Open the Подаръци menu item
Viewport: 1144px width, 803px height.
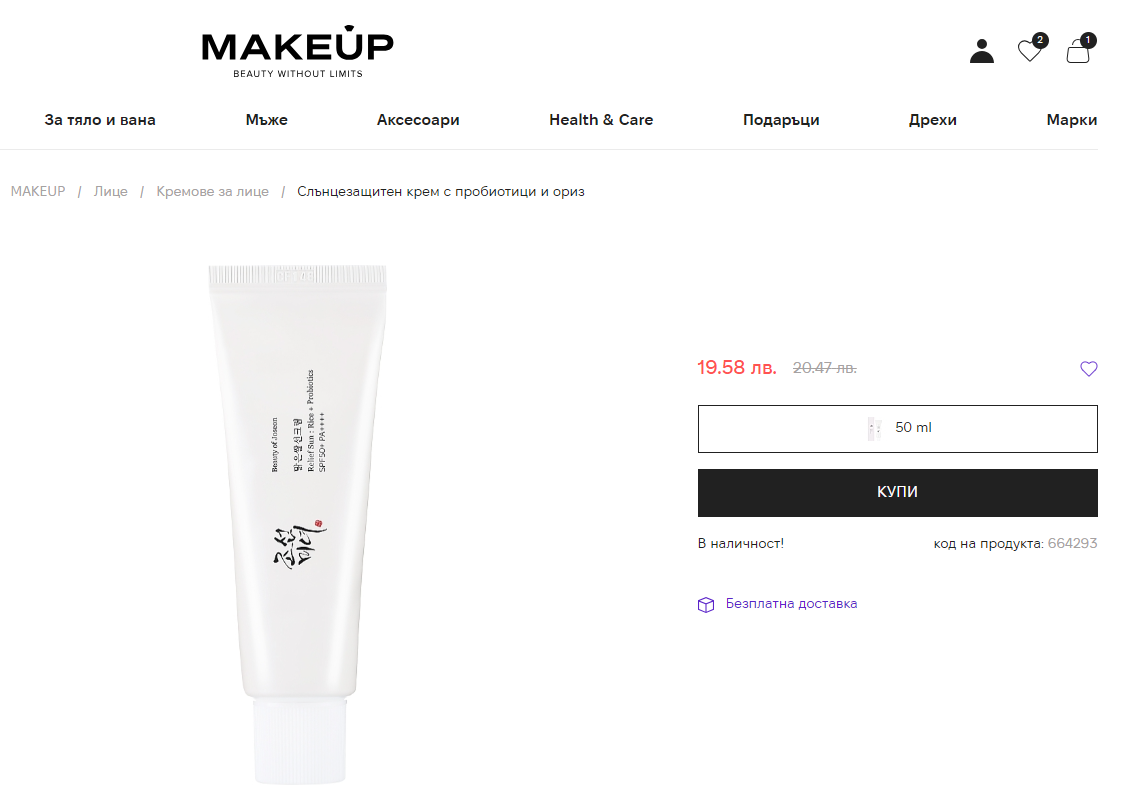[x=781, y=120]
